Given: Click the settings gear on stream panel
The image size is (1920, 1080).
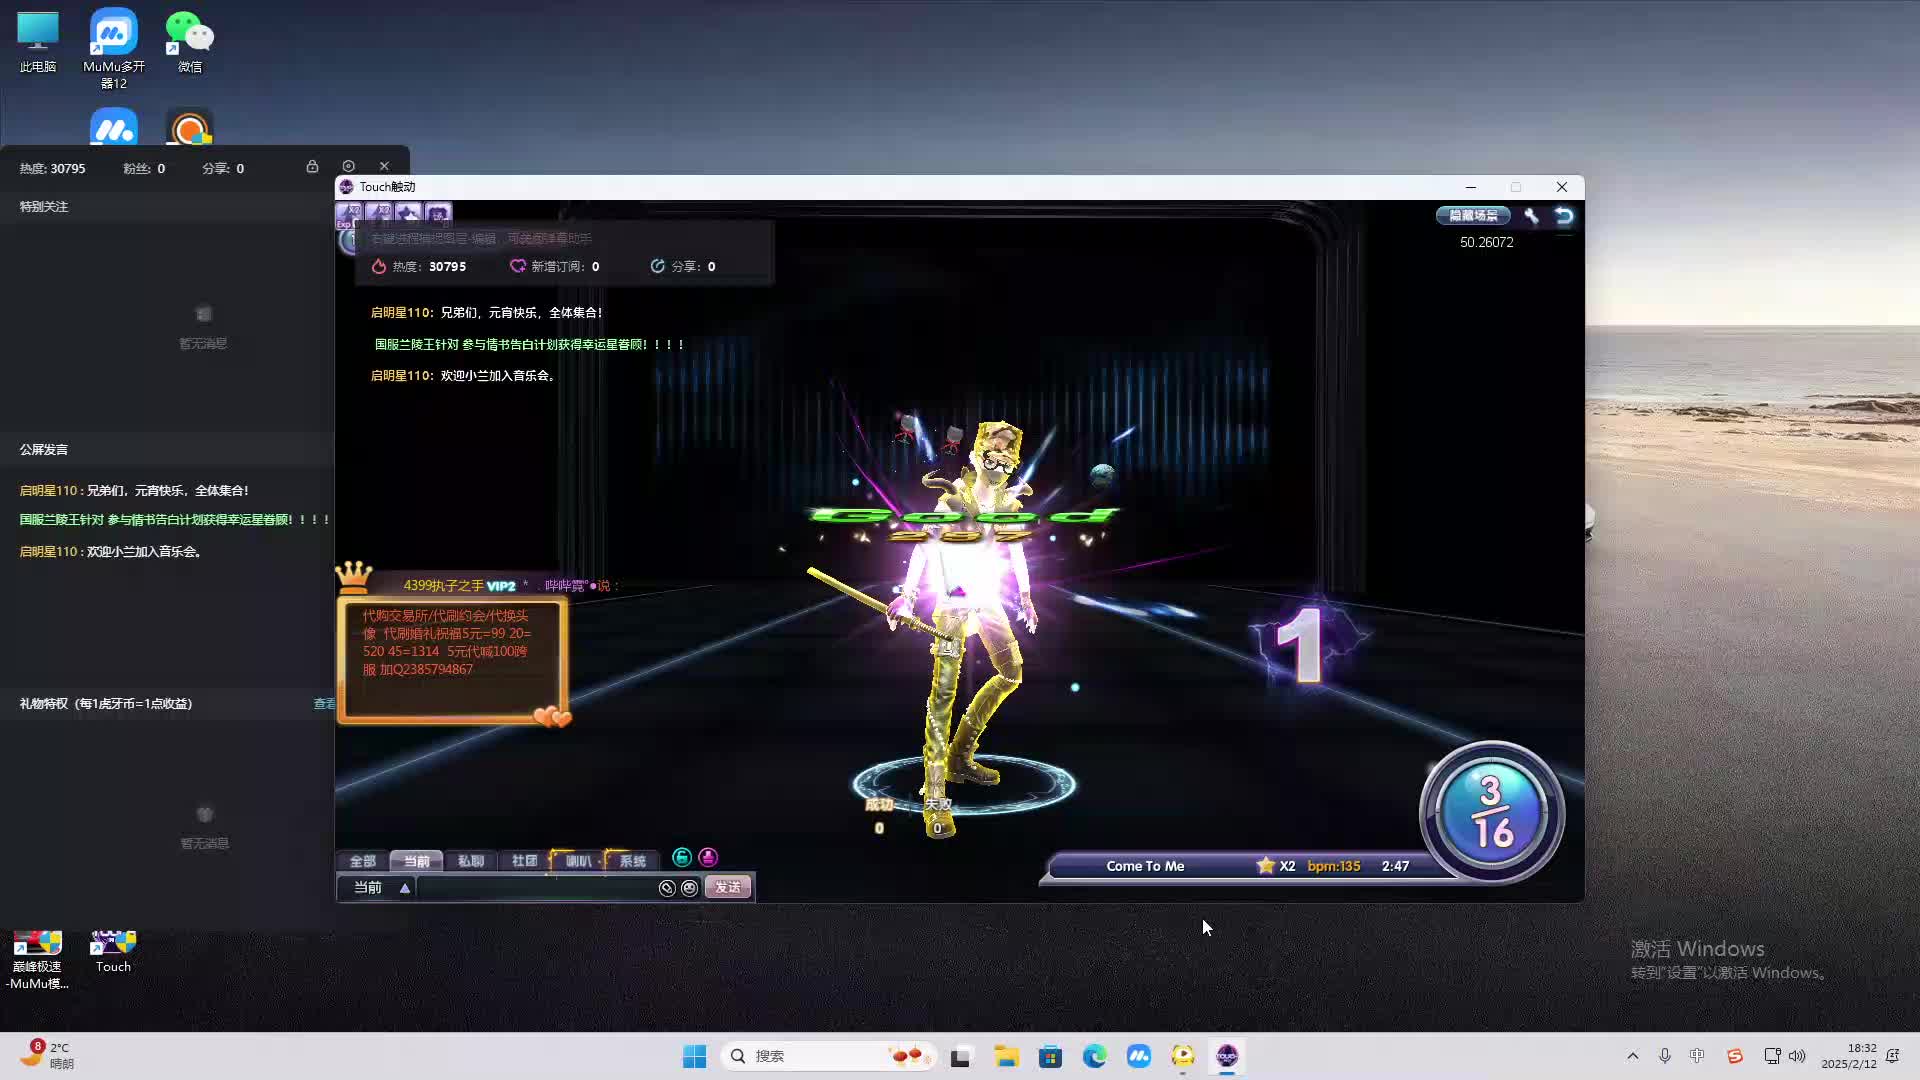Looking at the screenshot, I should click(x=348, y=166).
